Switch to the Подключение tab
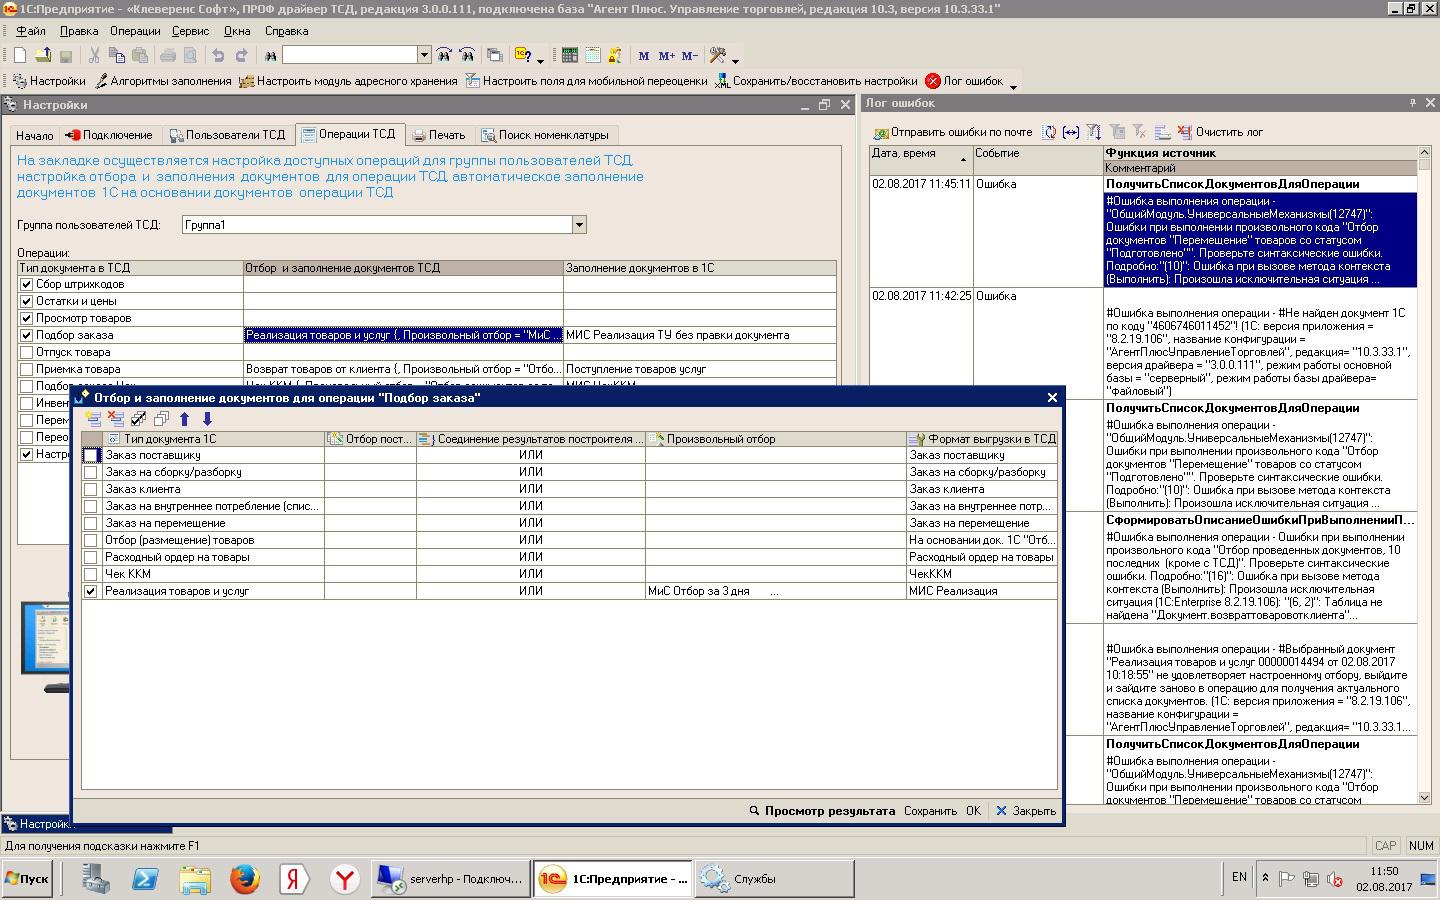Viewport: 1440px width, 900px height. (x=110, y=135)
